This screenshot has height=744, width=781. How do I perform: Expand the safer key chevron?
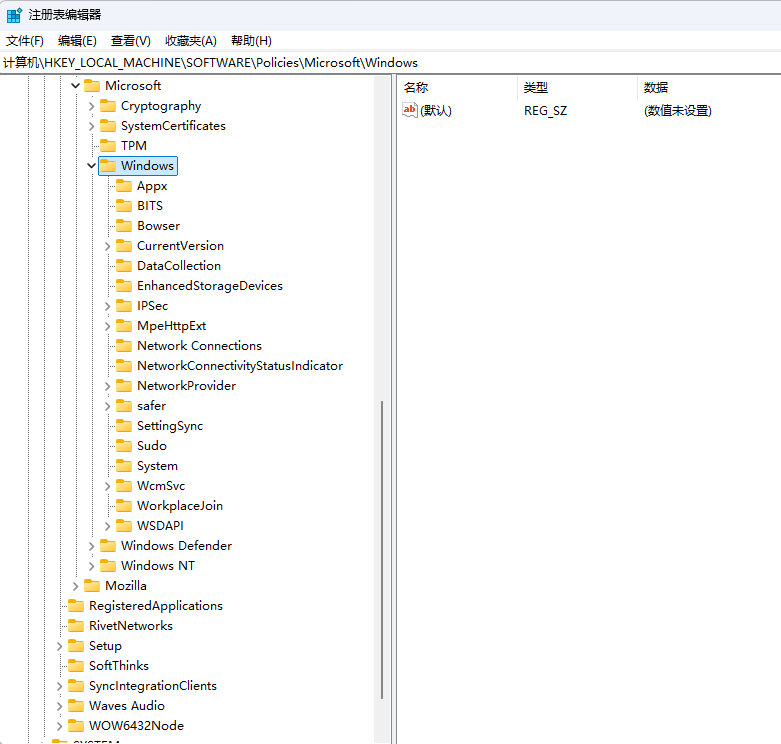(x=107, y=406)
